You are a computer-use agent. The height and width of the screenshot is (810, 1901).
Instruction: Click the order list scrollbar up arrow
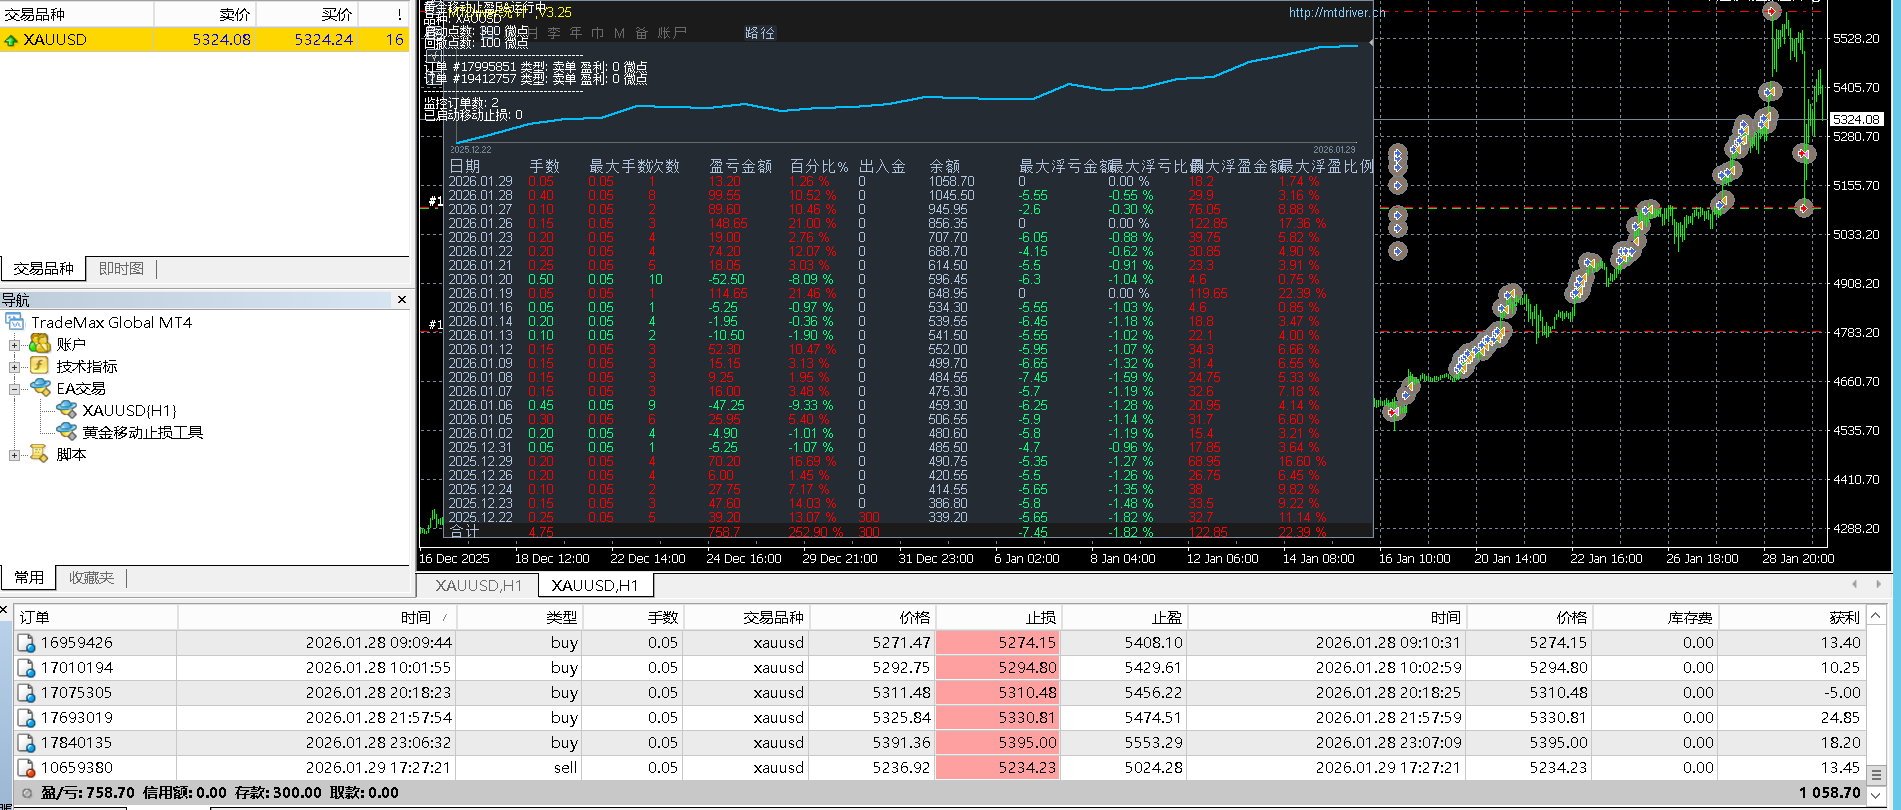1876,616
